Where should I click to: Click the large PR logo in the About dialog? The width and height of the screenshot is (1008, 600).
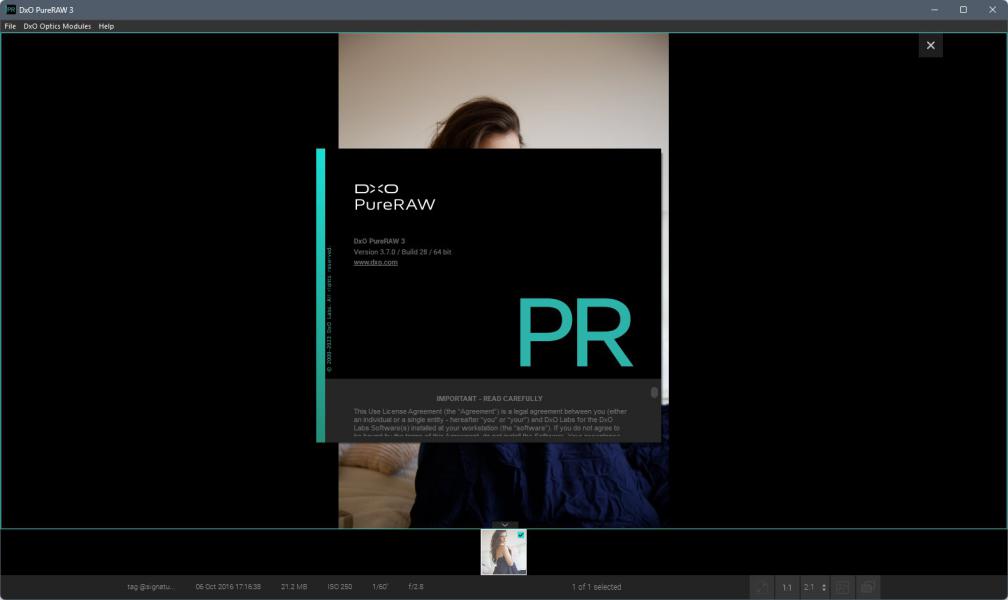point(575,332)
